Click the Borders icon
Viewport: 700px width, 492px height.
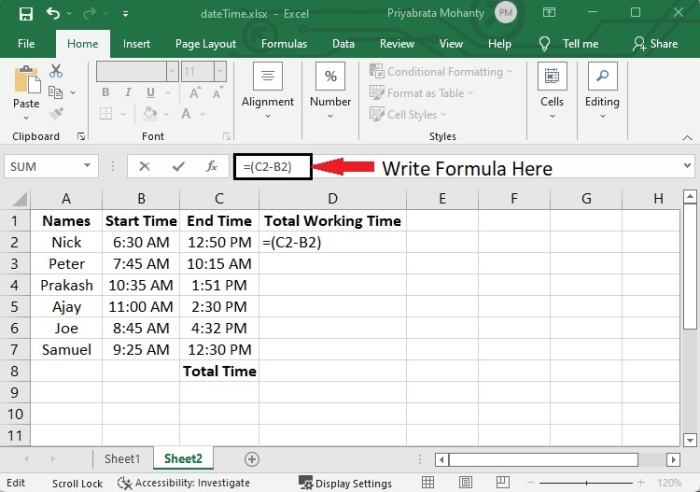coord(106,113)
